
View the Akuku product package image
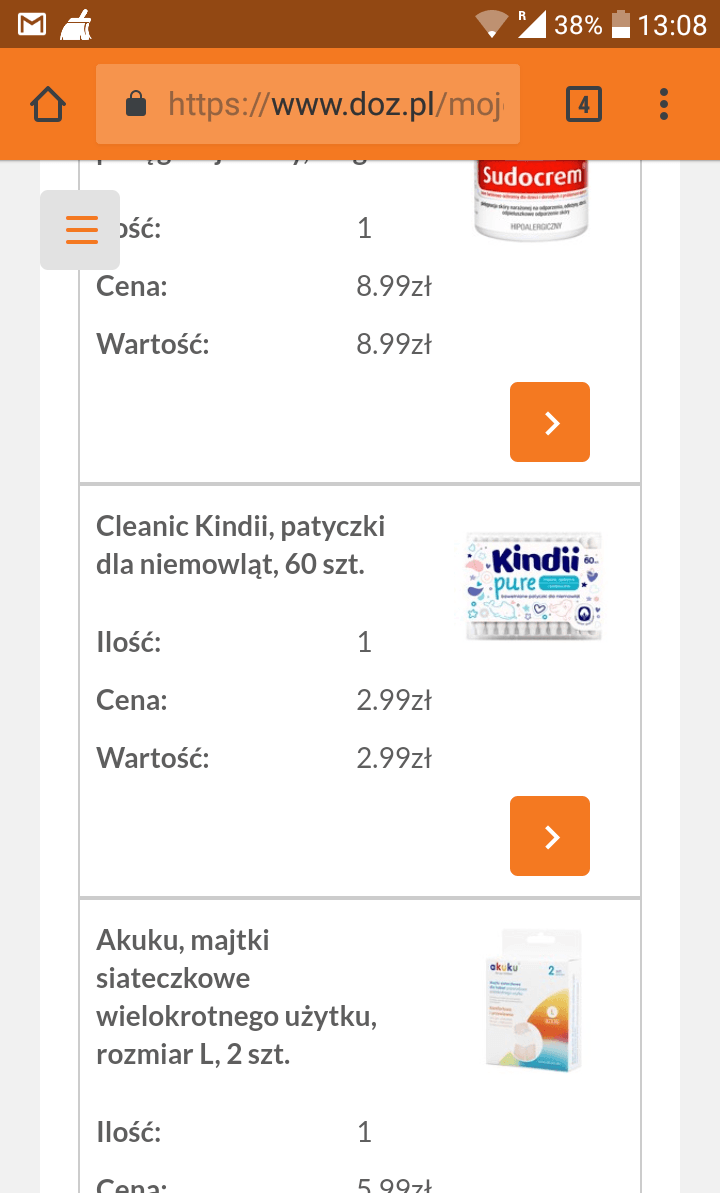point(533,1000)
